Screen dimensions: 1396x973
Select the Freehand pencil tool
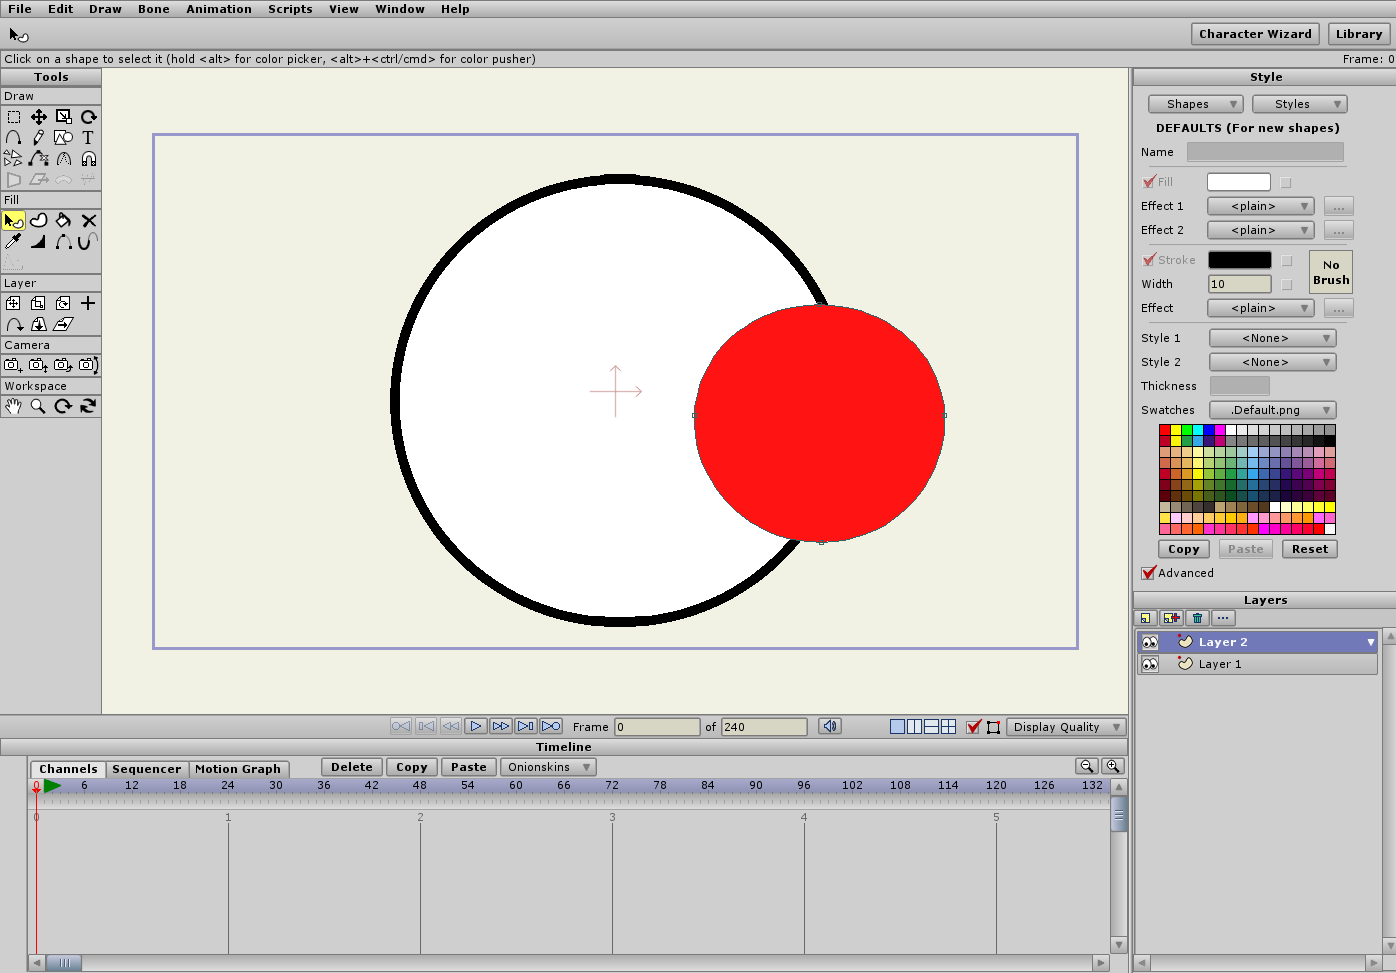tap(39, 138)
